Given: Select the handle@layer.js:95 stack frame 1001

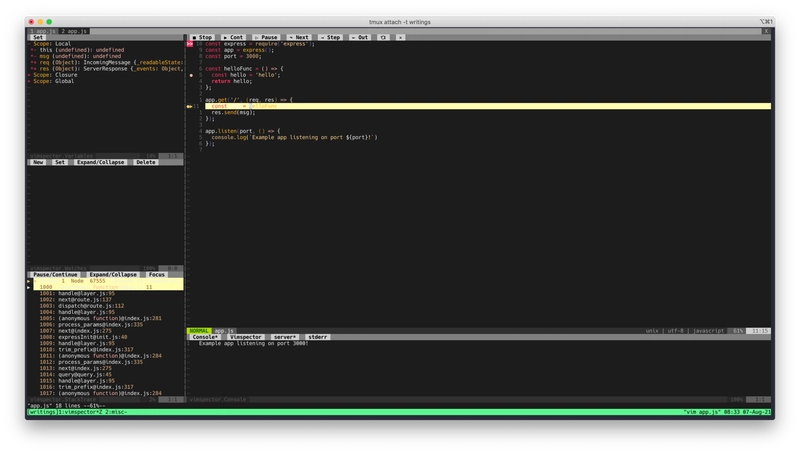Looking at the screenshot, I should coord(77,293).
